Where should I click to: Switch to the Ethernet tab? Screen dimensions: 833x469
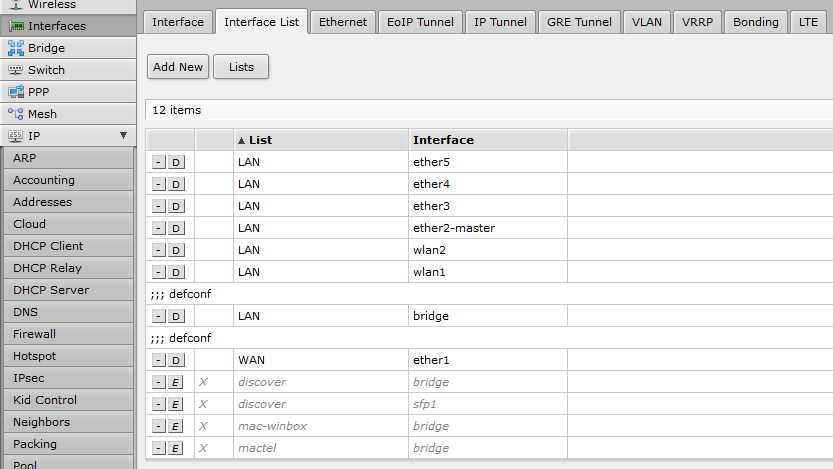coord(343,22)
